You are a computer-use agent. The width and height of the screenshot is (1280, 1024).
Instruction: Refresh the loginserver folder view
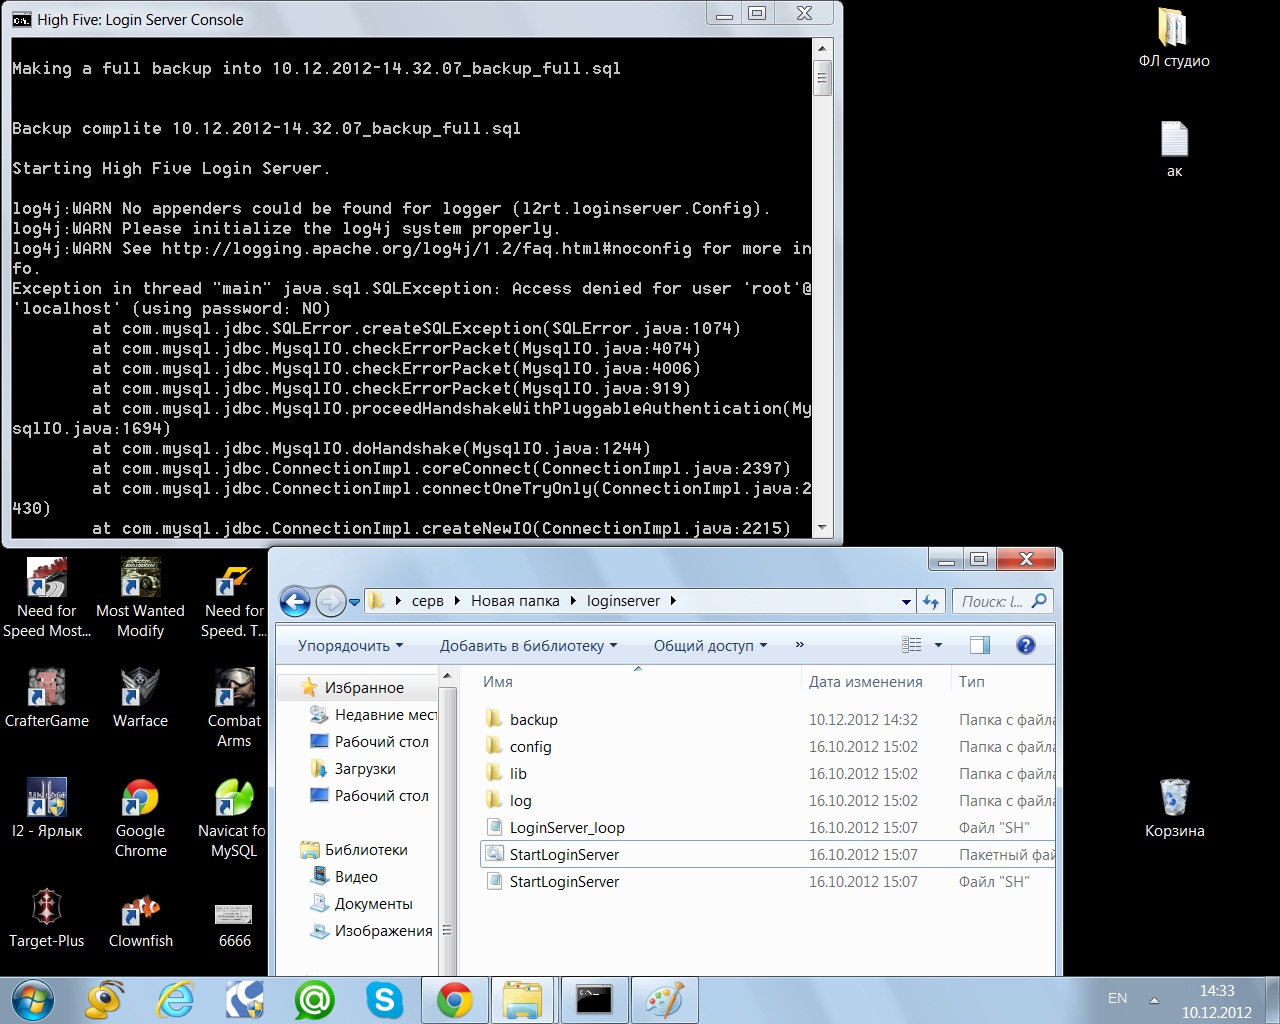931,601
